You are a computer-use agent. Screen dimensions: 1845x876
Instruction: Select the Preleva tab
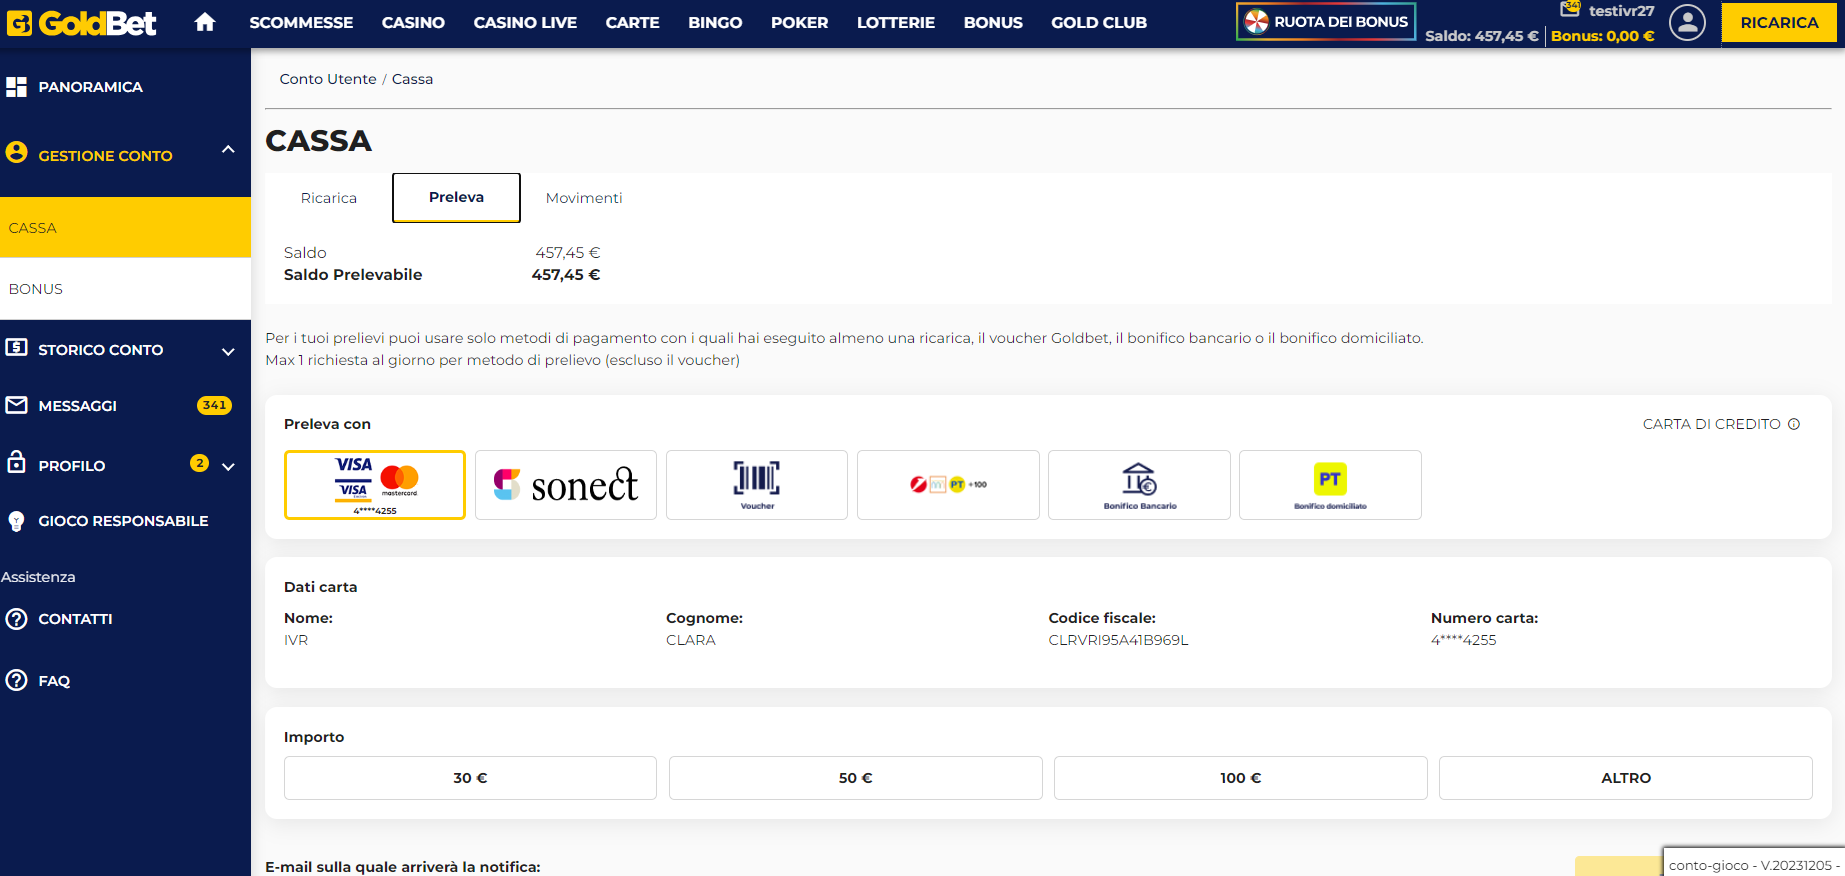coord(456,197)
